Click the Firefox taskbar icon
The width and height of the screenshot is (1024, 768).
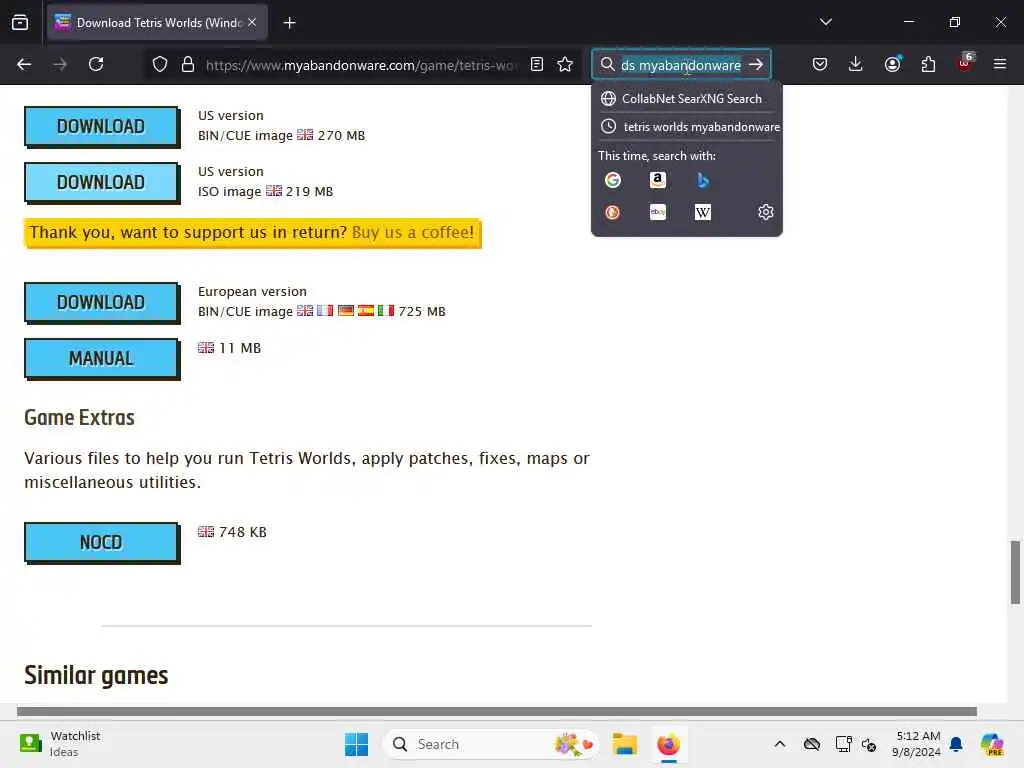click(669, 744)
